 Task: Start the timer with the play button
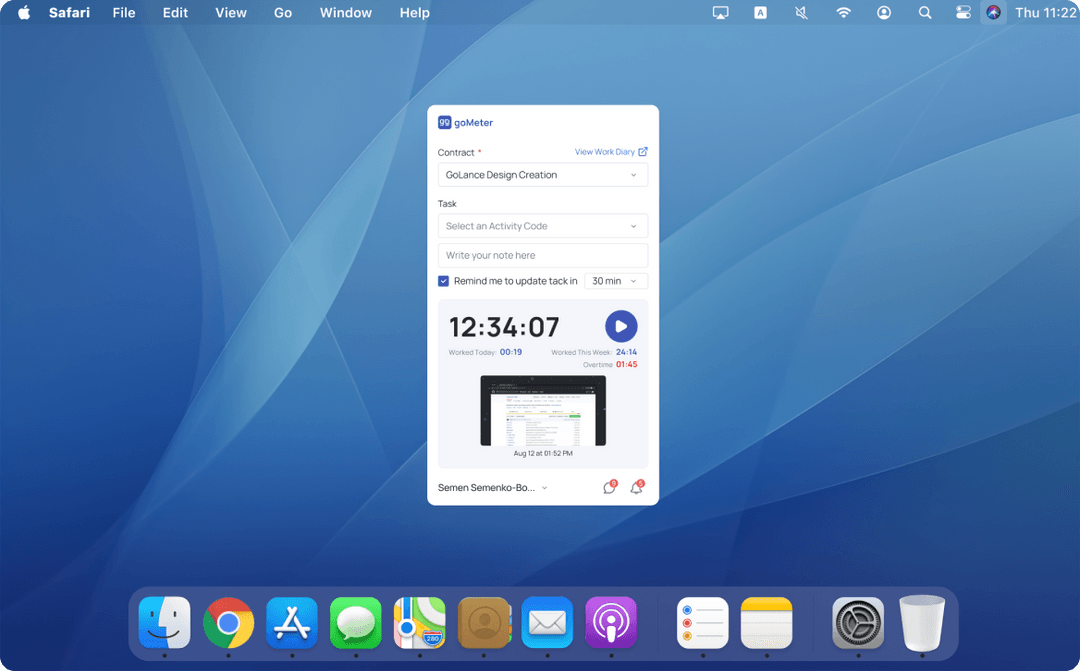tap(621, 326)
